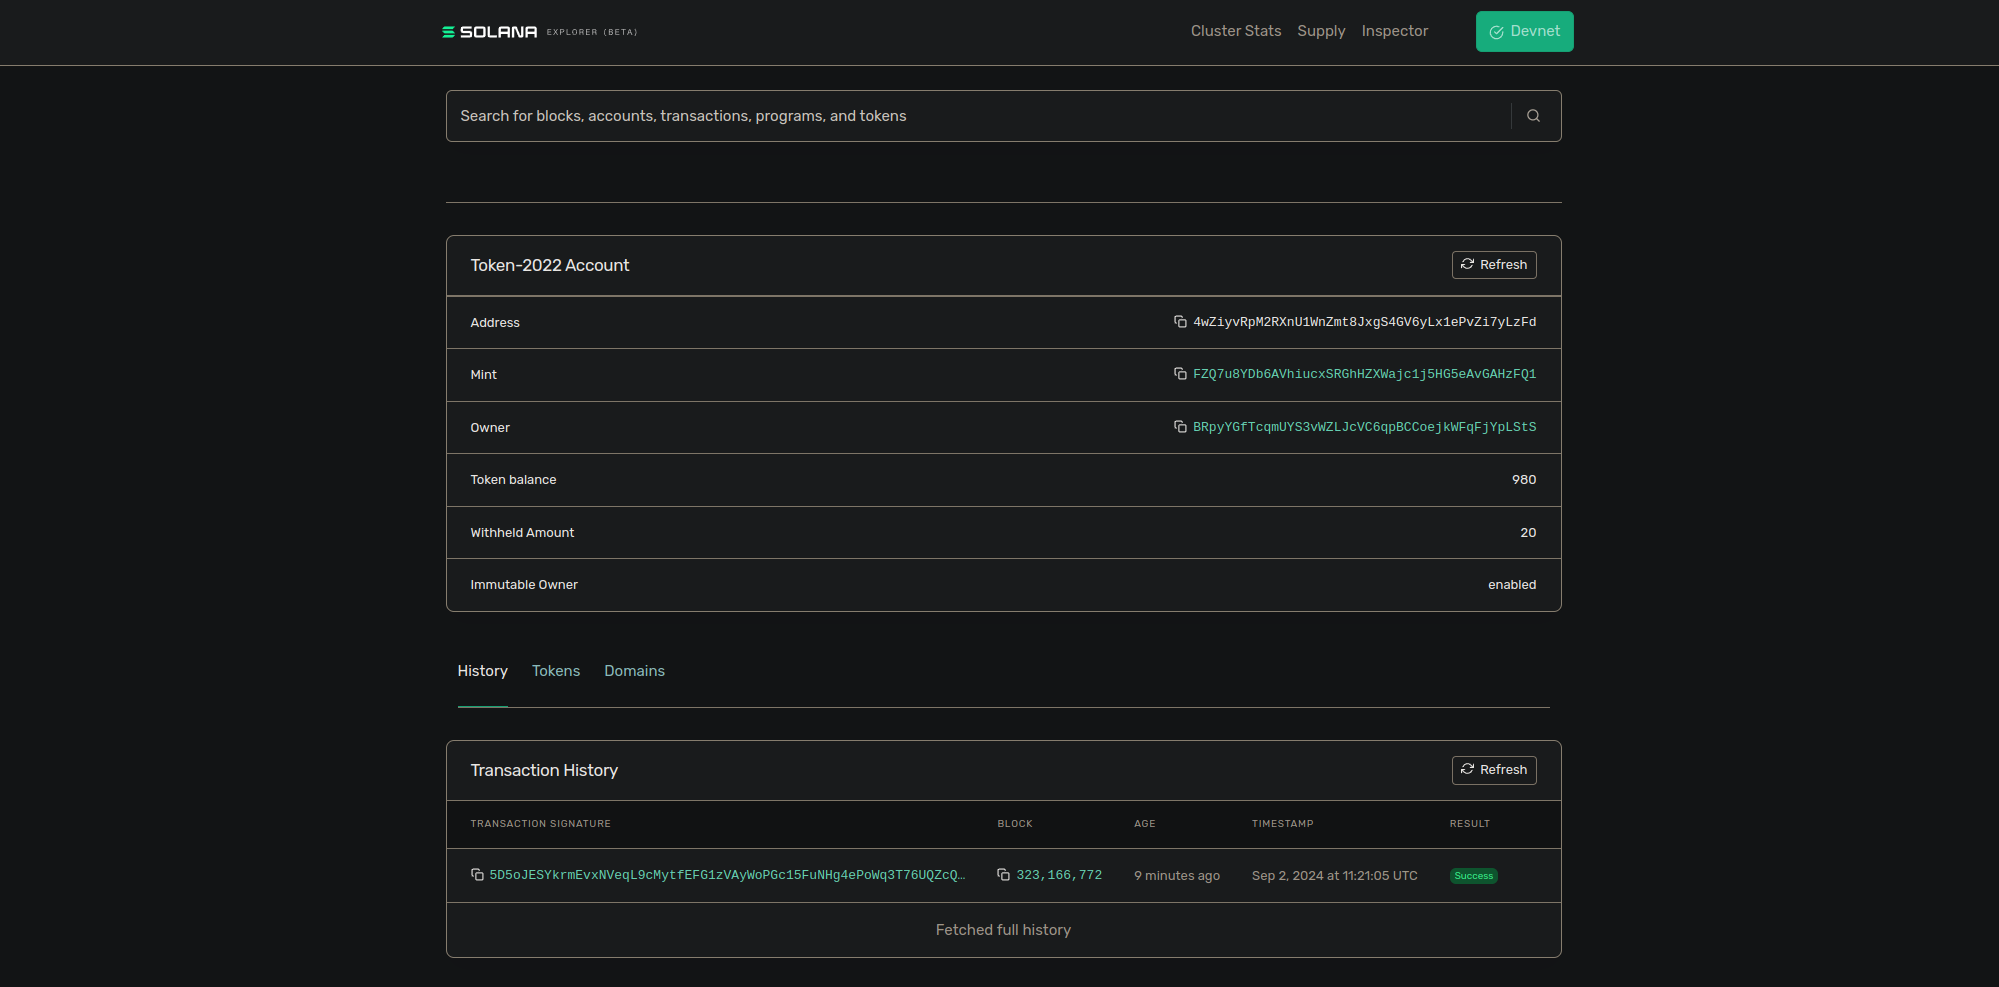This screenshot has height=987, width=1999.
Task: Open transaction 5D5oJESYkrmEvx... signature link
Action: point(727,875)
